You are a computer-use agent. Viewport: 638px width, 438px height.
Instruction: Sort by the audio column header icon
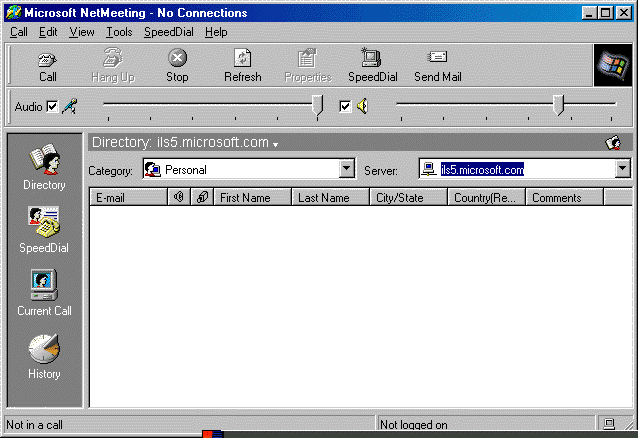(x=179, y=197)
